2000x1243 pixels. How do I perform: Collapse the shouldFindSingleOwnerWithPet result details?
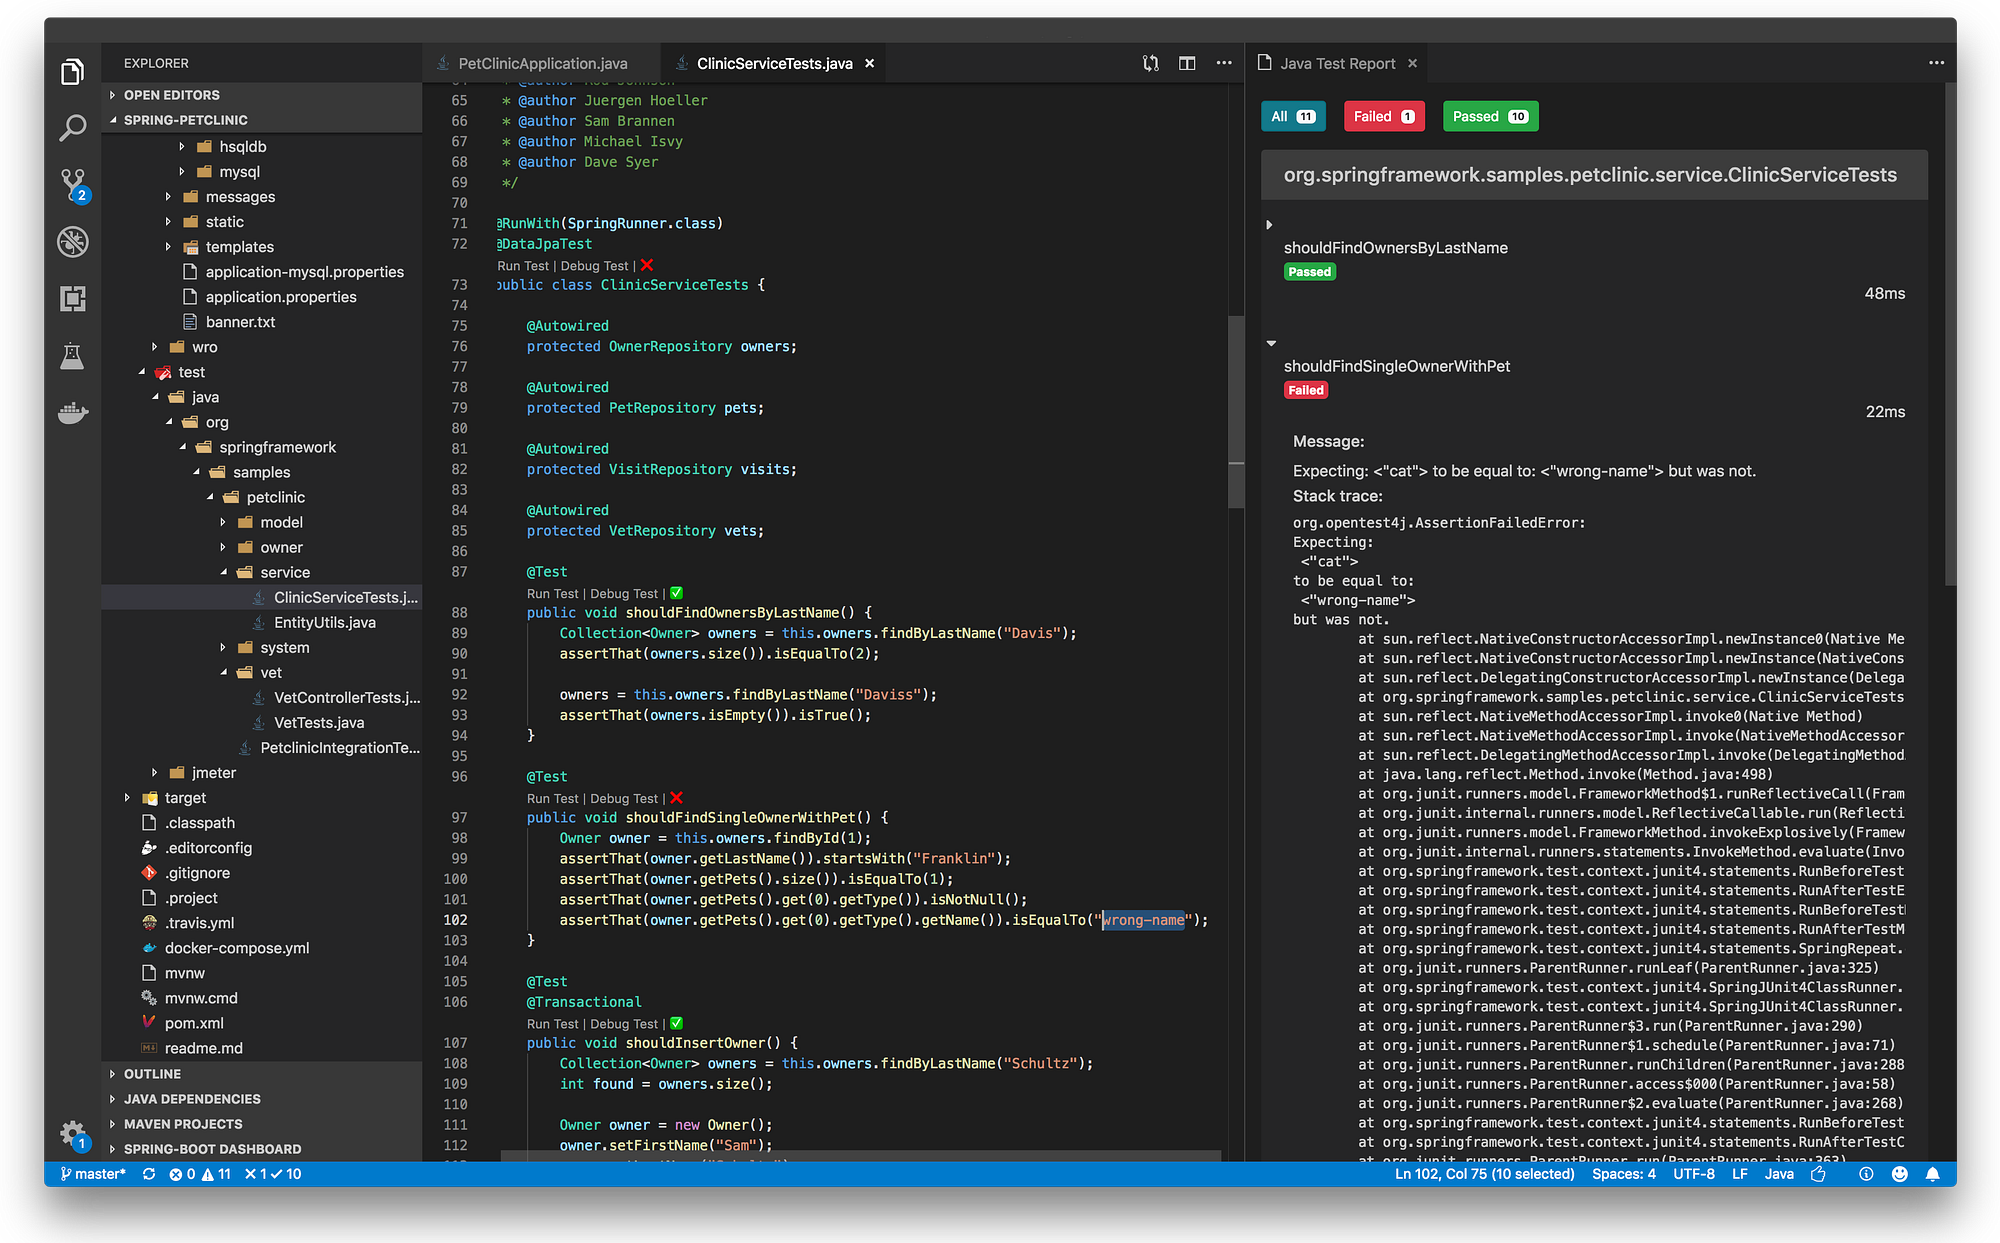[1271, 343]
